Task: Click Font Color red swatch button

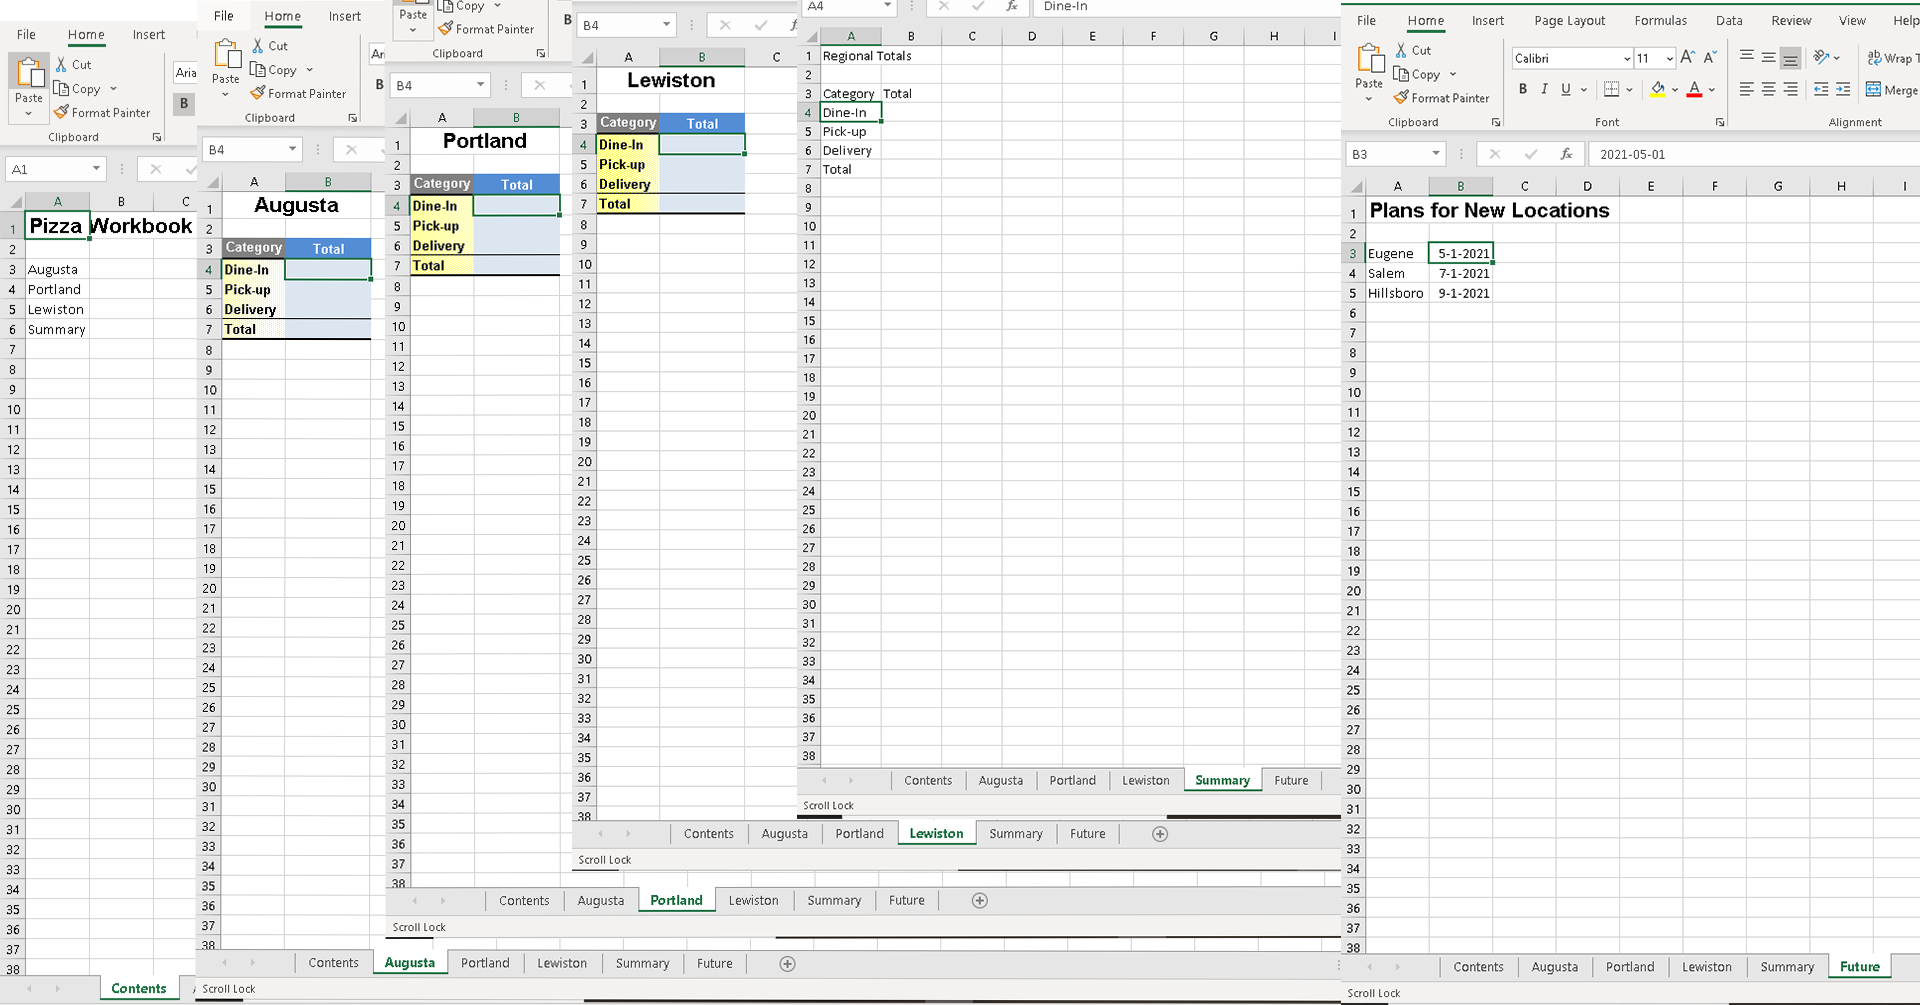Action: tap(1694, 89)
